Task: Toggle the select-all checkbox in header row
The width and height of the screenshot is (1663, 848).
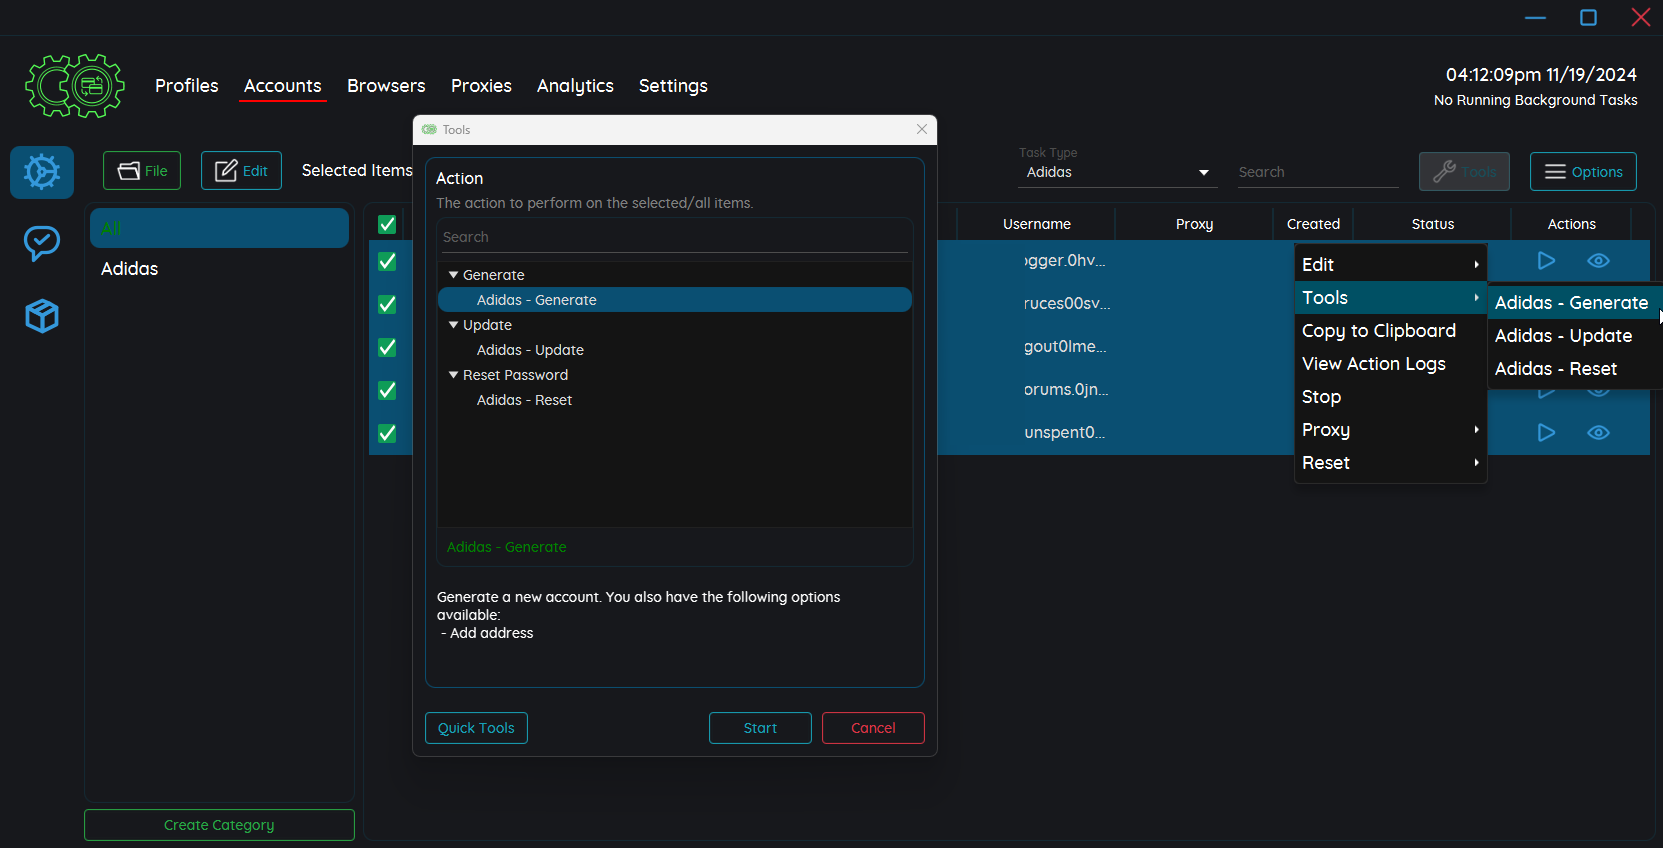Action: [387, 224]
